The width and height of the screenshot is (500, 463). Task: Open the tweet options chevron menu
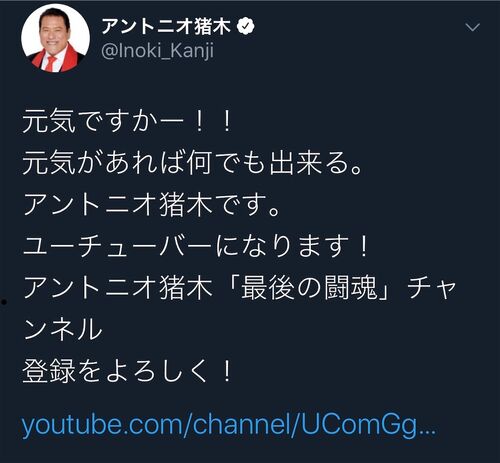[x=472, y=27]
